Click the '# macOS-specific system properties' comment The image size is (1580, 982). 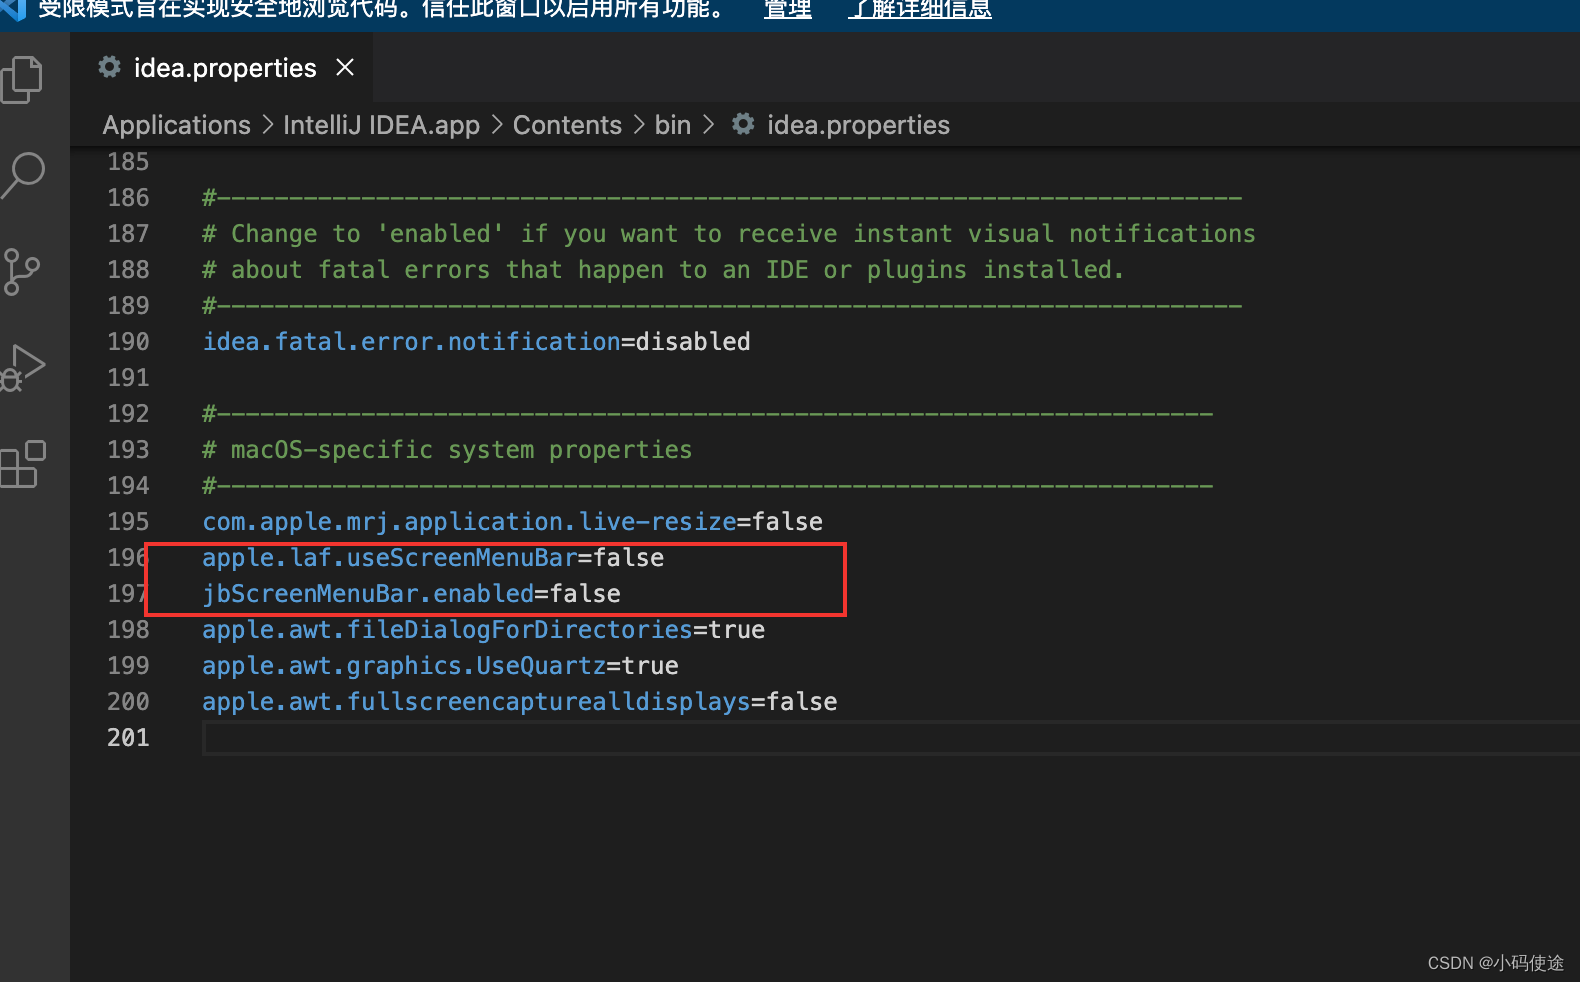pos(447,450)
